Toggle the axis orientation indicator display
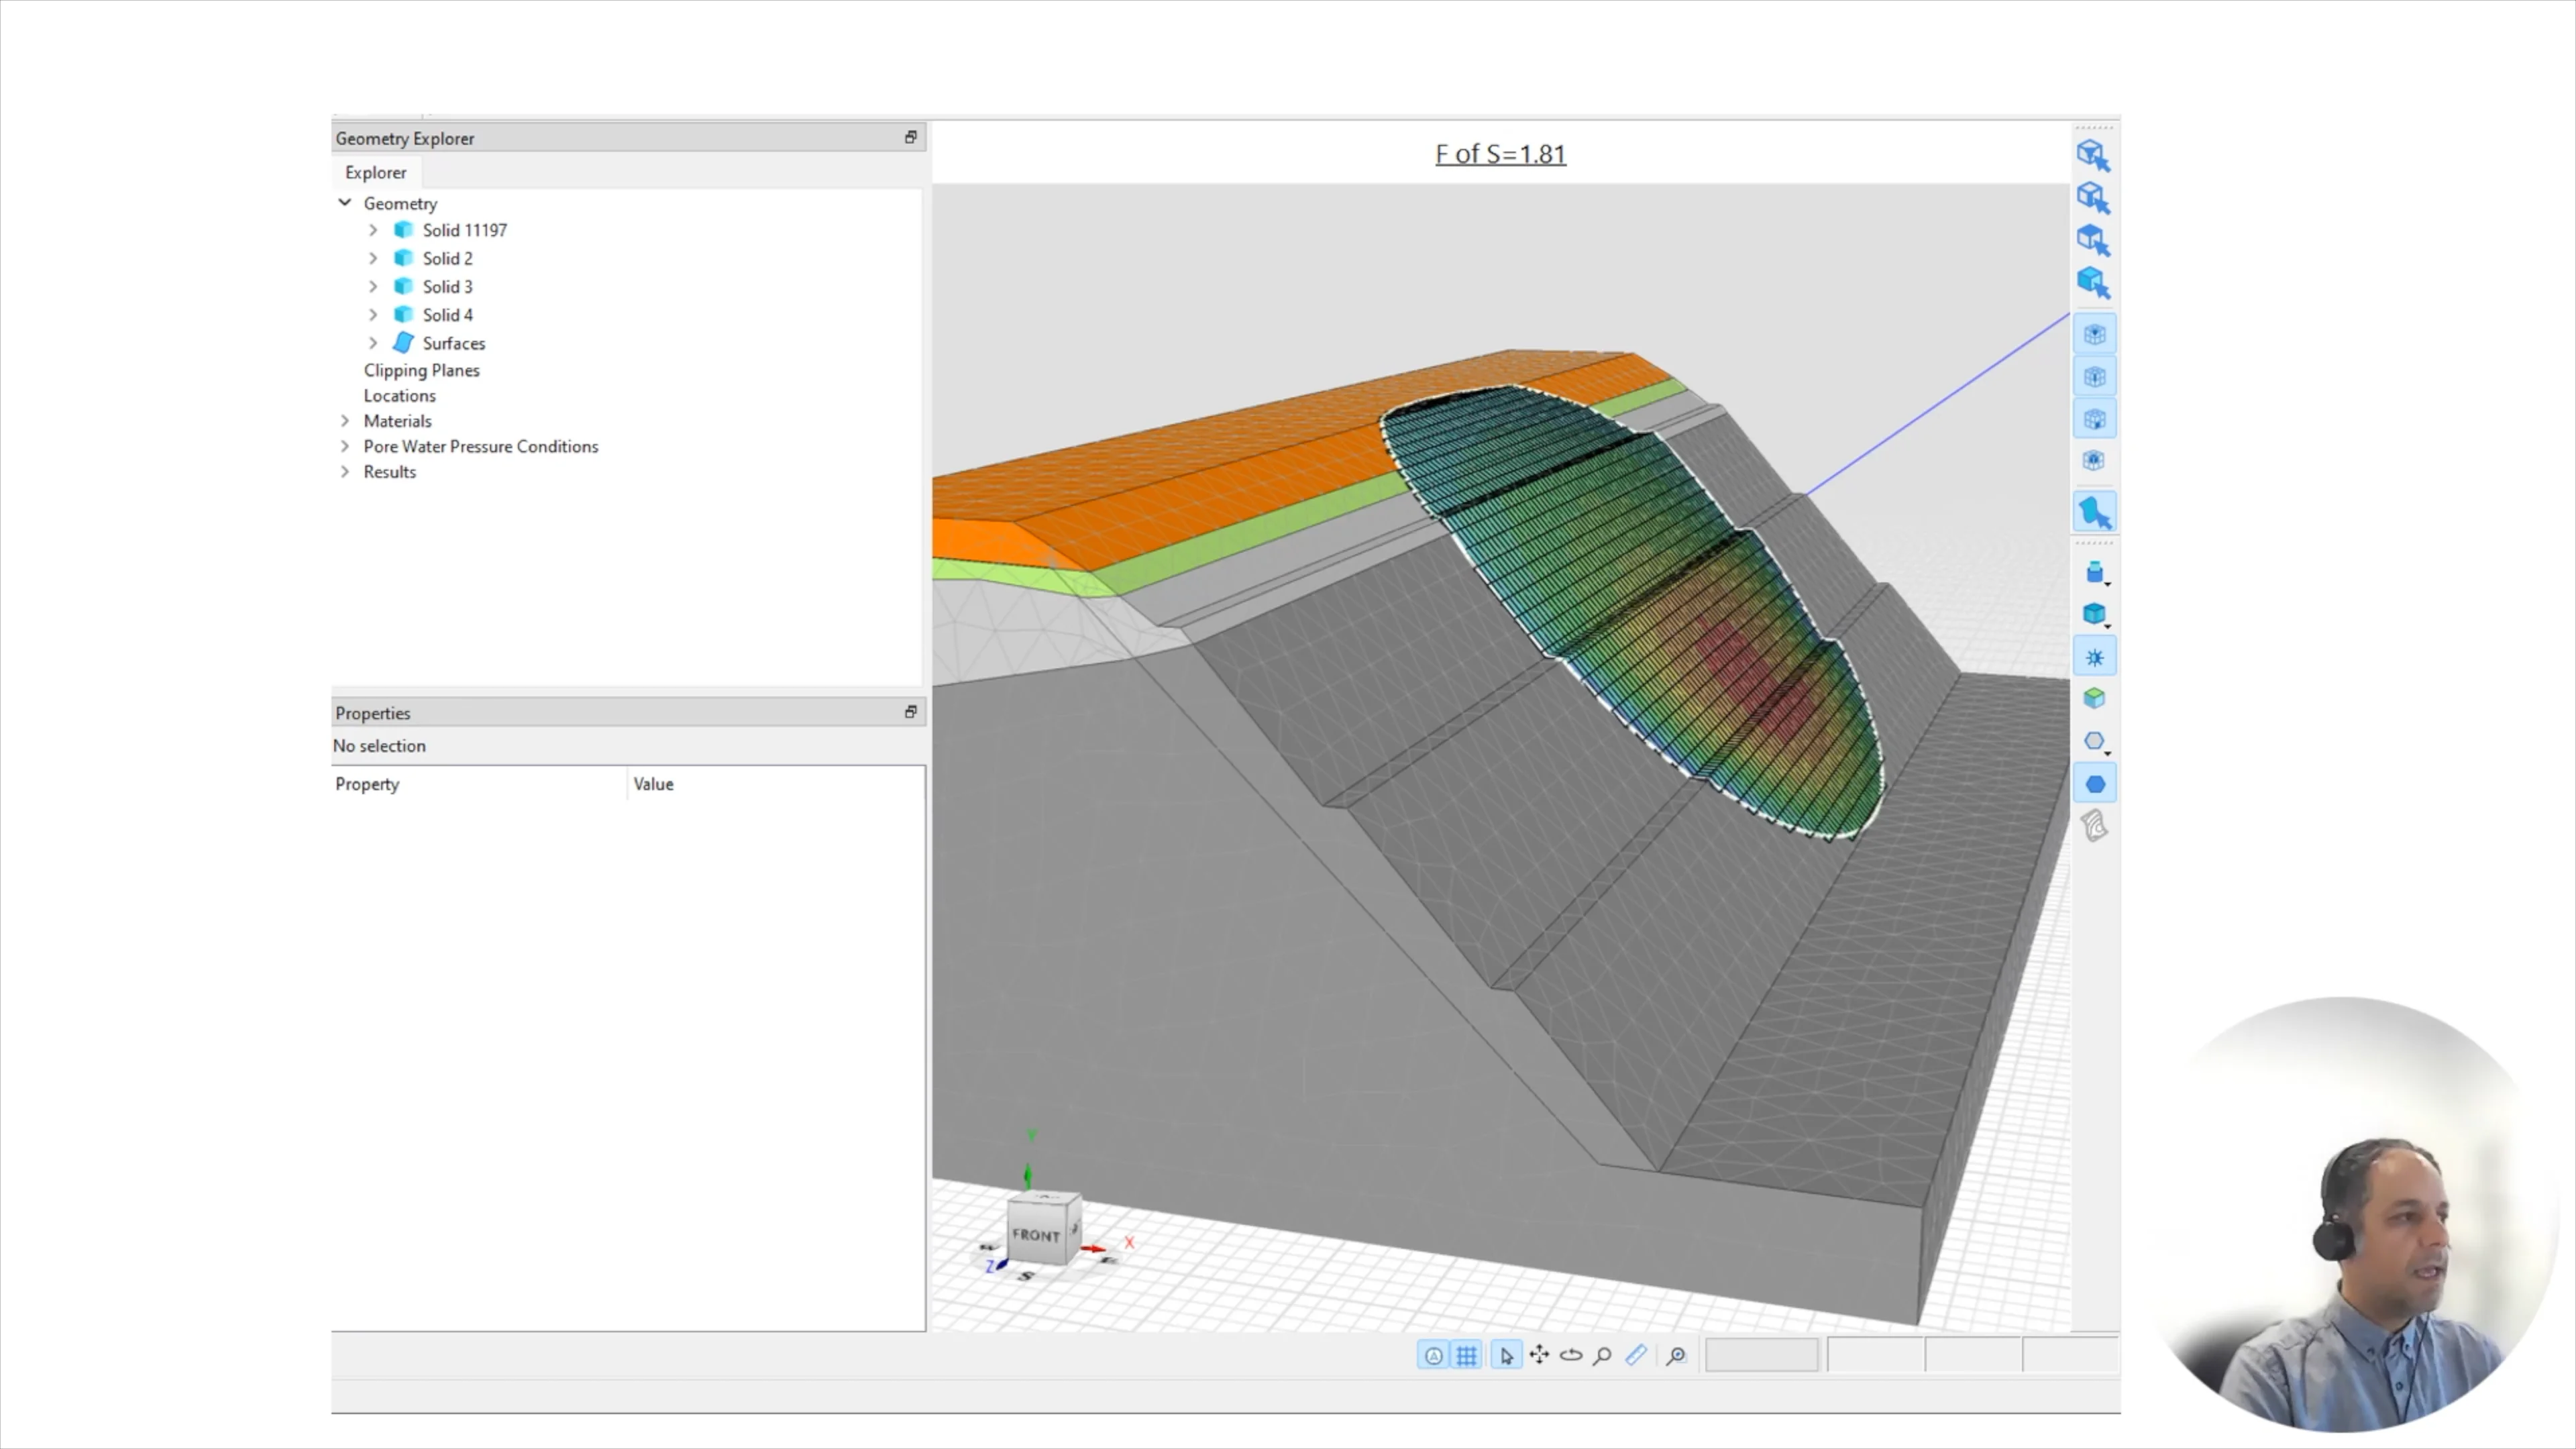The height and width of the screenshot is (1449, 2576). [x=1433, y=1355]
